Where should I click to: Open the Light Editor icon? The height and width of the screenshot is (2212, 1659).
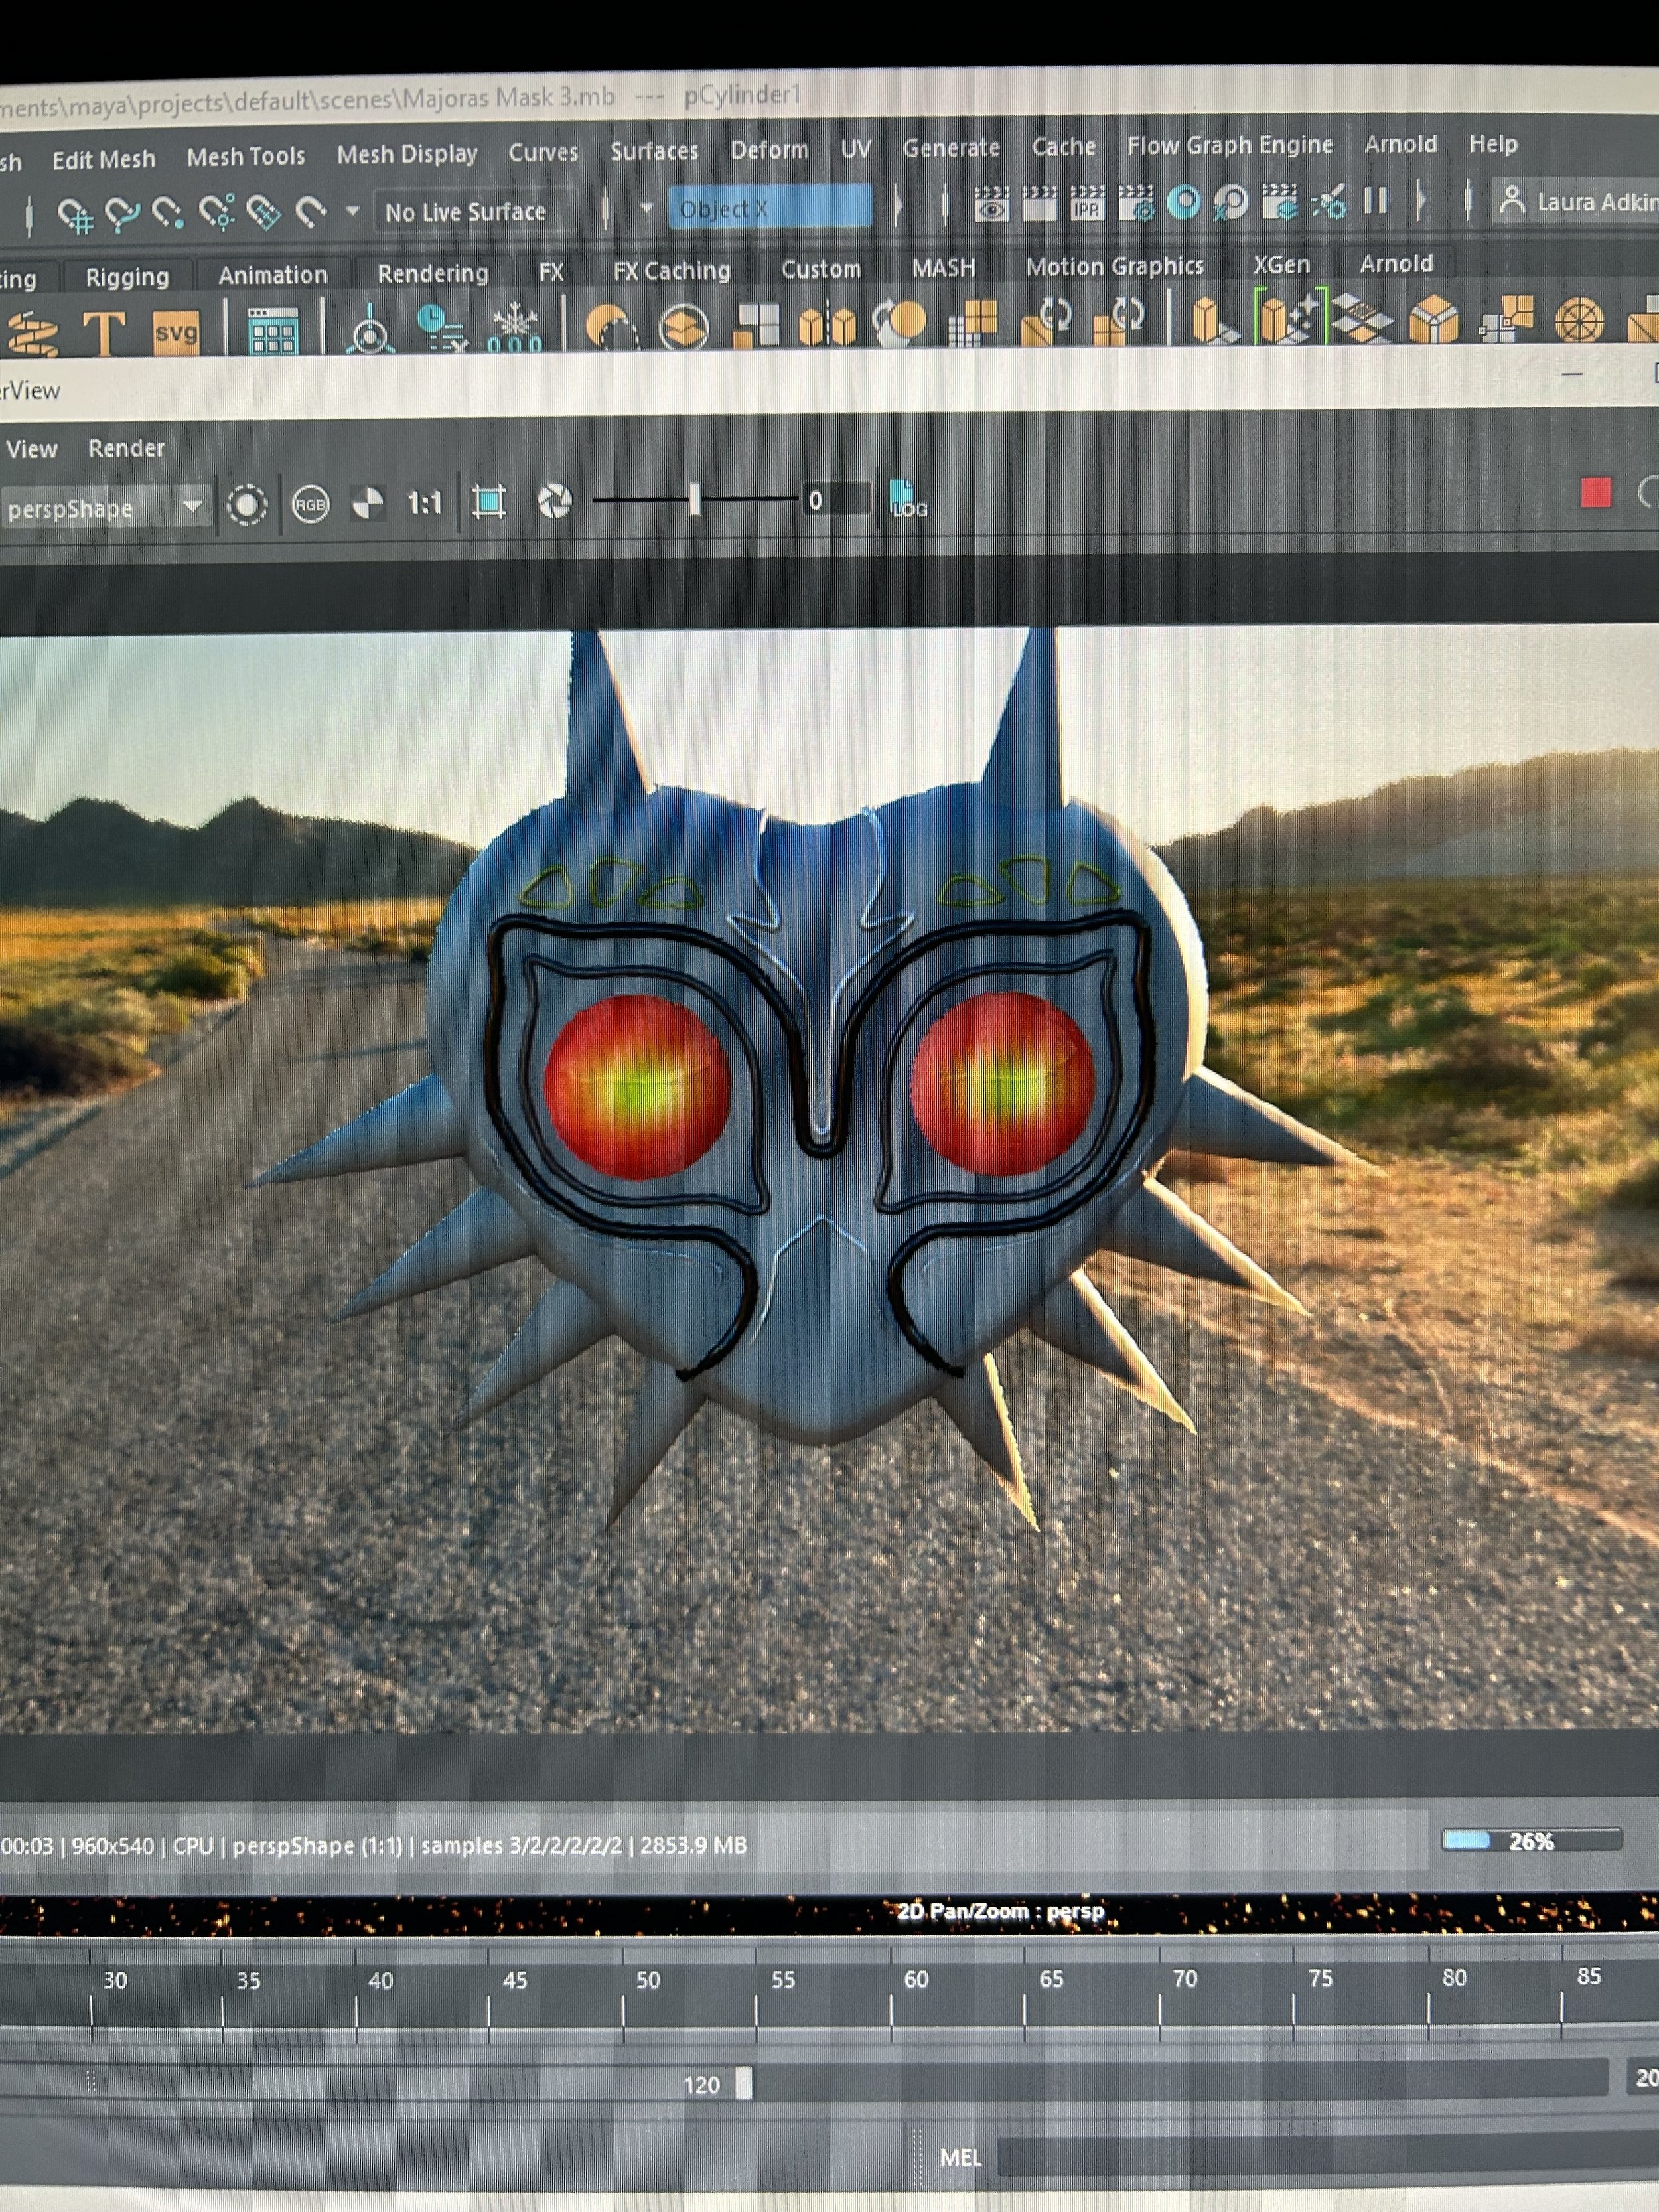[x=1328, y=201]
